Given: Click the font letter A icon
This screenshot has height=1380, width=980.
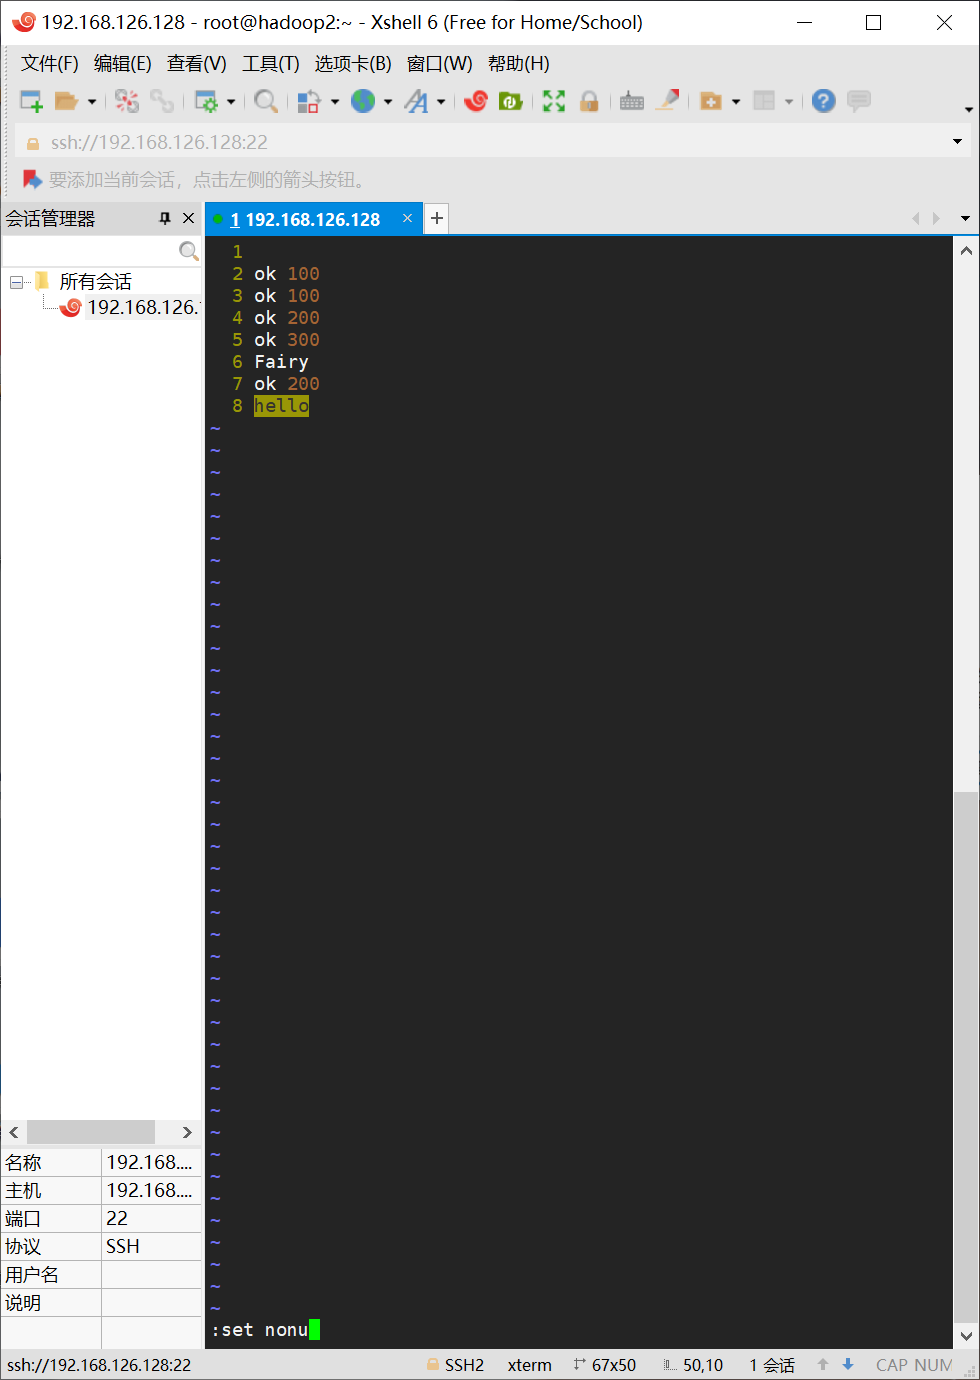Looking at the screenshot, I should (x=416, y=101).
